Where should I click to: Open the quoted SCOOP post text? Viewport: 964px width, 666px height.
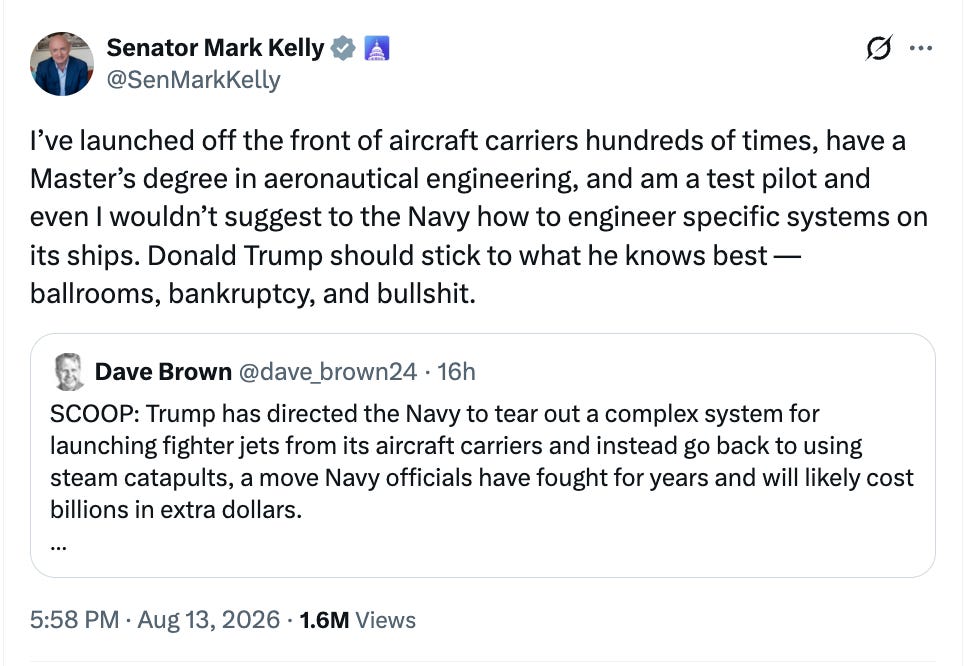coord(481,462)
